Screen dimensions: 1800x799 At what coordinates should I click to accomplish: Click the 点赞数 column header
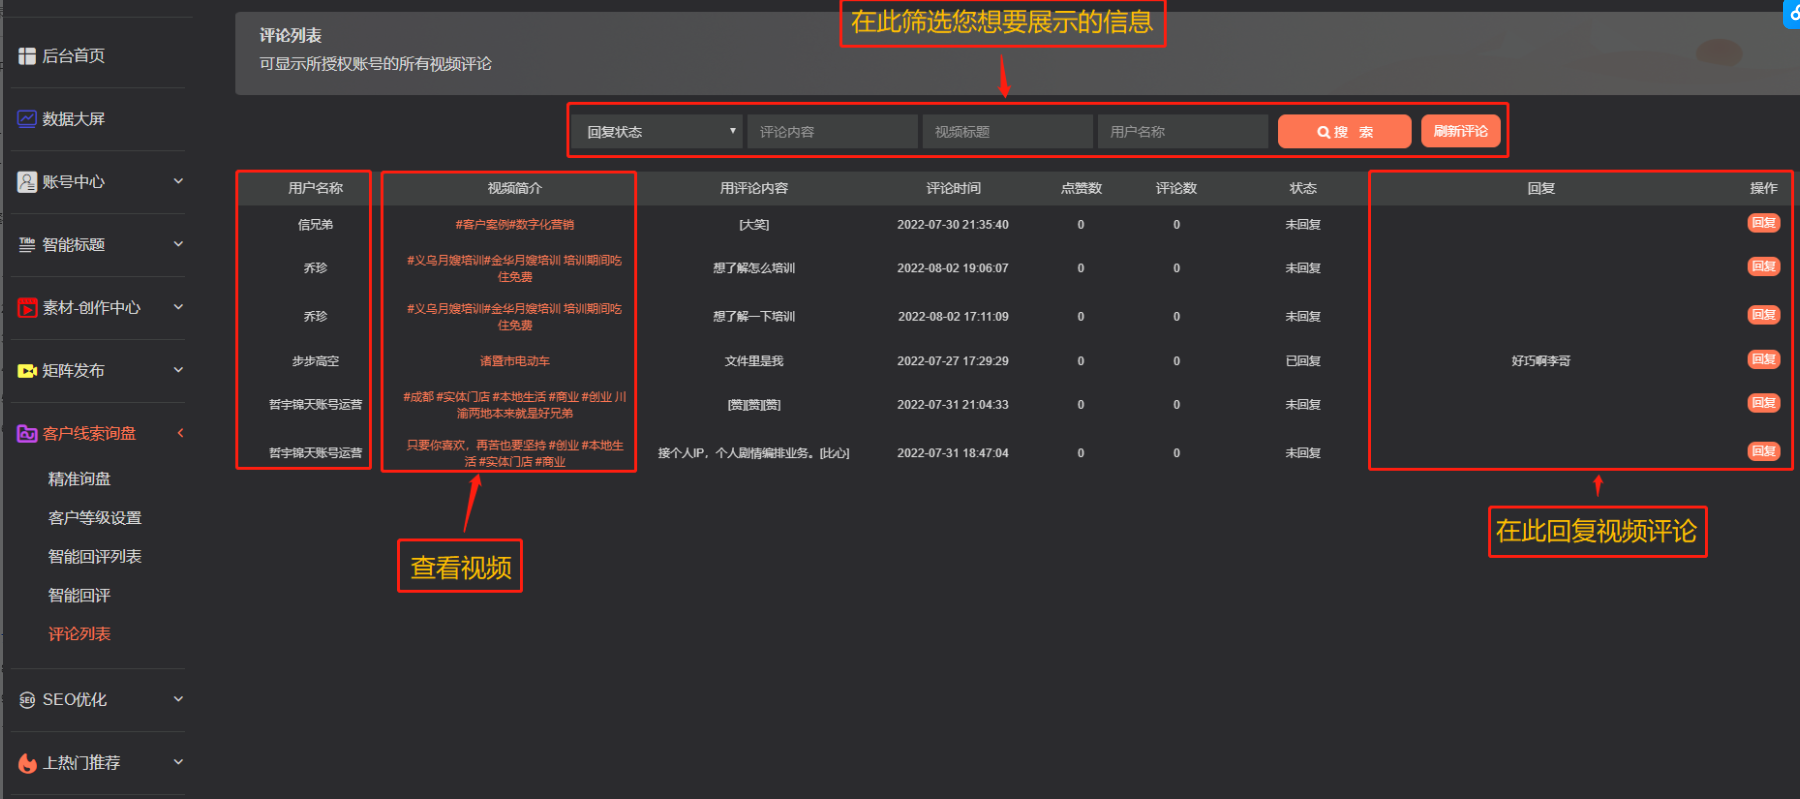[x=1081, y=188]
